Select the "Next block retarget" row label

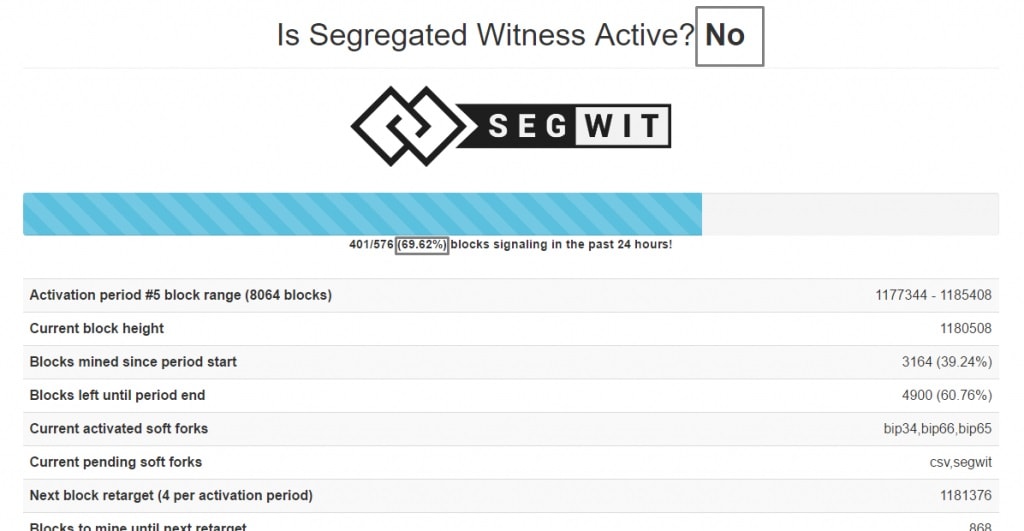171,495
